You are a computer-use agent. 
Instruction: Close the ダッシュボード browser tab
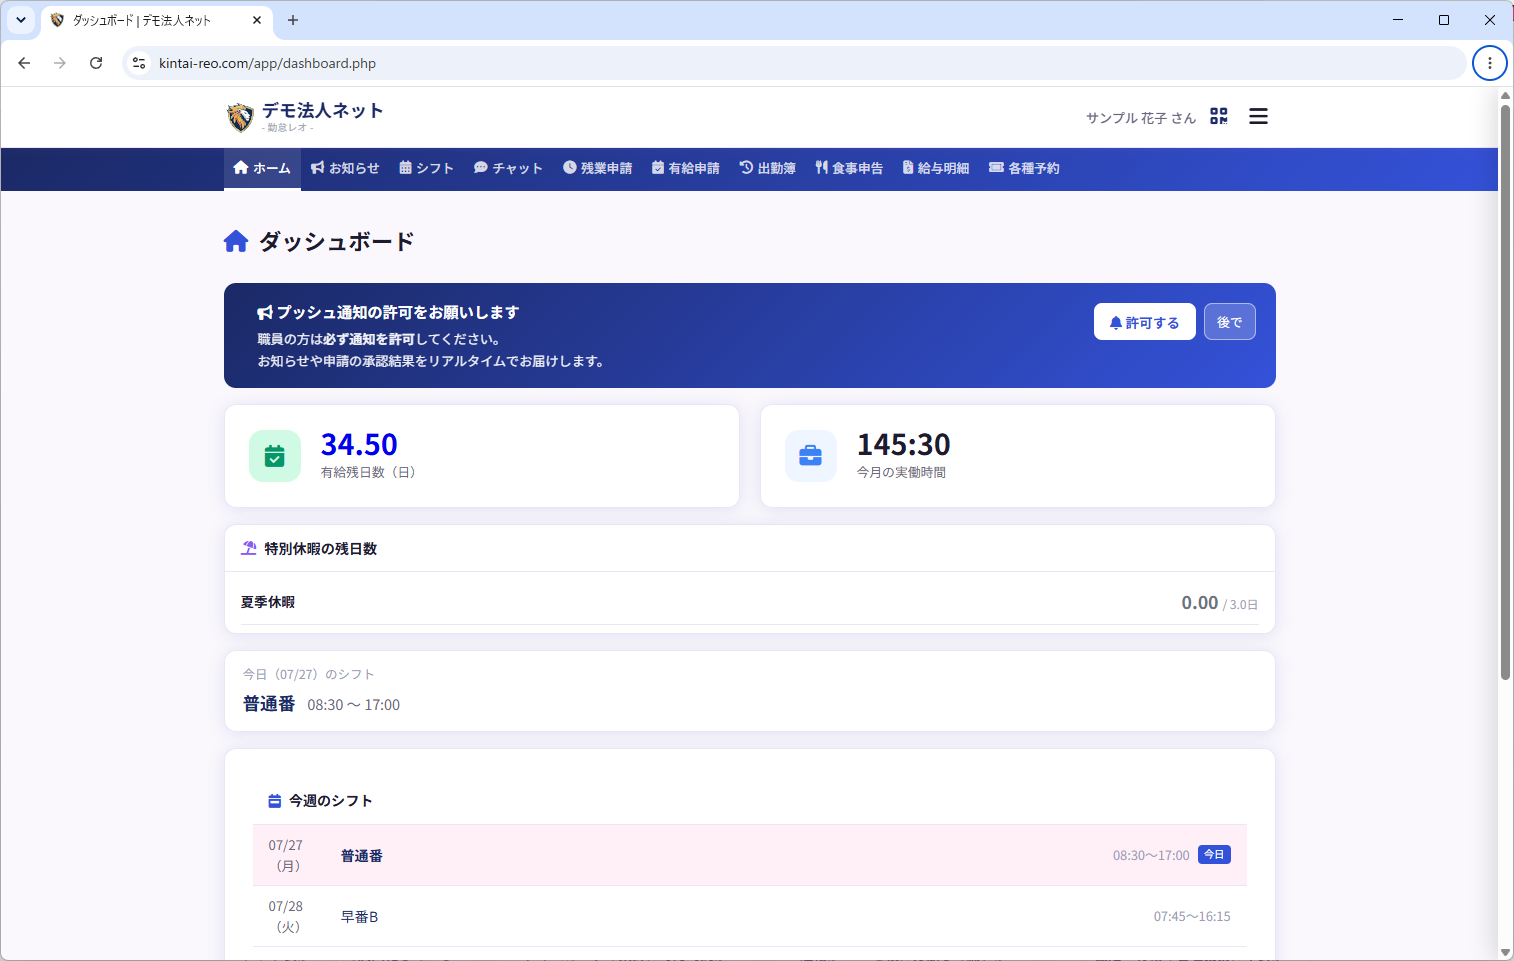(257, 20)
